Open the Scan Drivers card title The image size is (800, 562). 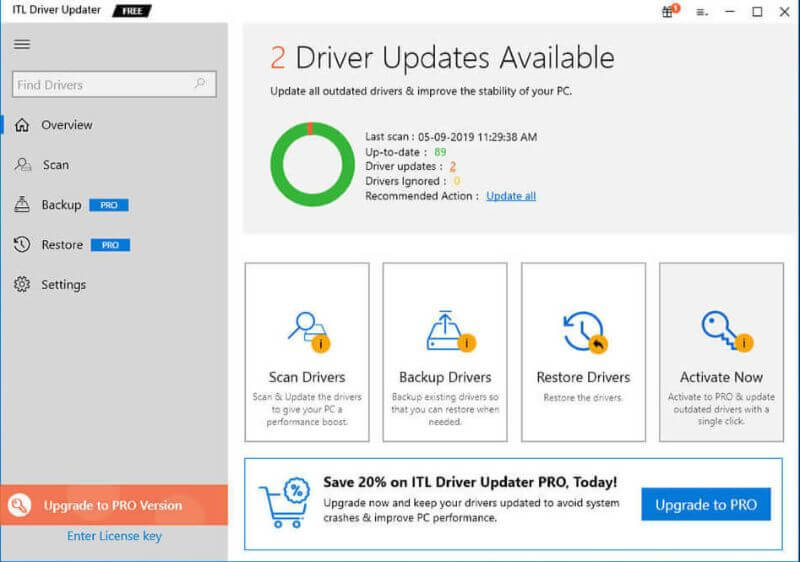307,377
